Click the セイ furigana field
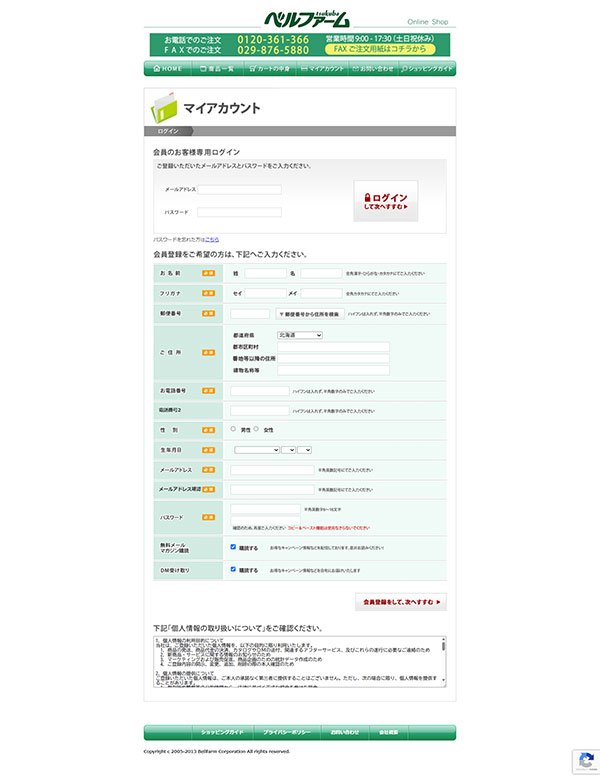The width and height of the screenshot is (600, 779). (265, 293)
